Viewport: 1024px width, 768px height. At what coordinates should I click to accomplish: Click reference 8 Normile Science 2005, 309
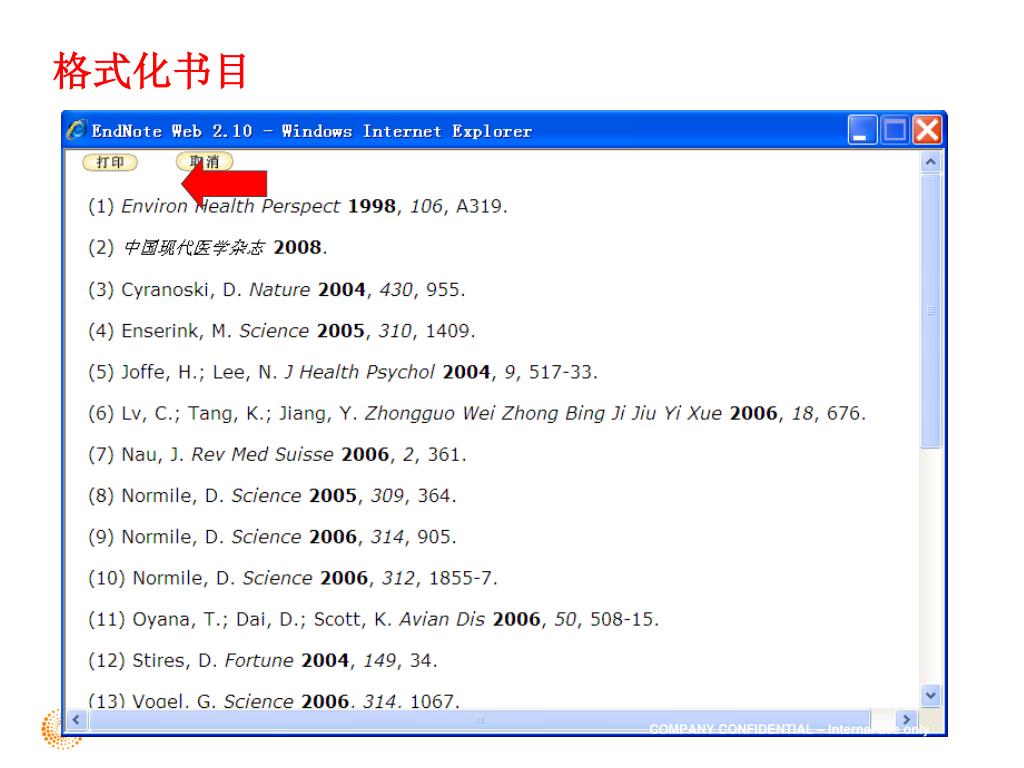272,495
